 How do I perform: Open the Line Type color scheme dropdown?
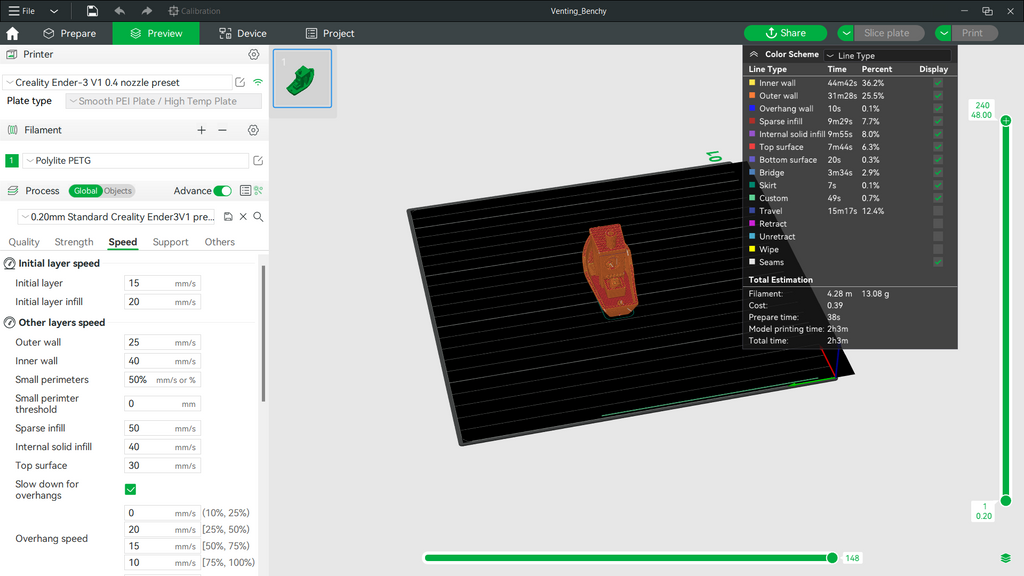click(x=887, y=56)
